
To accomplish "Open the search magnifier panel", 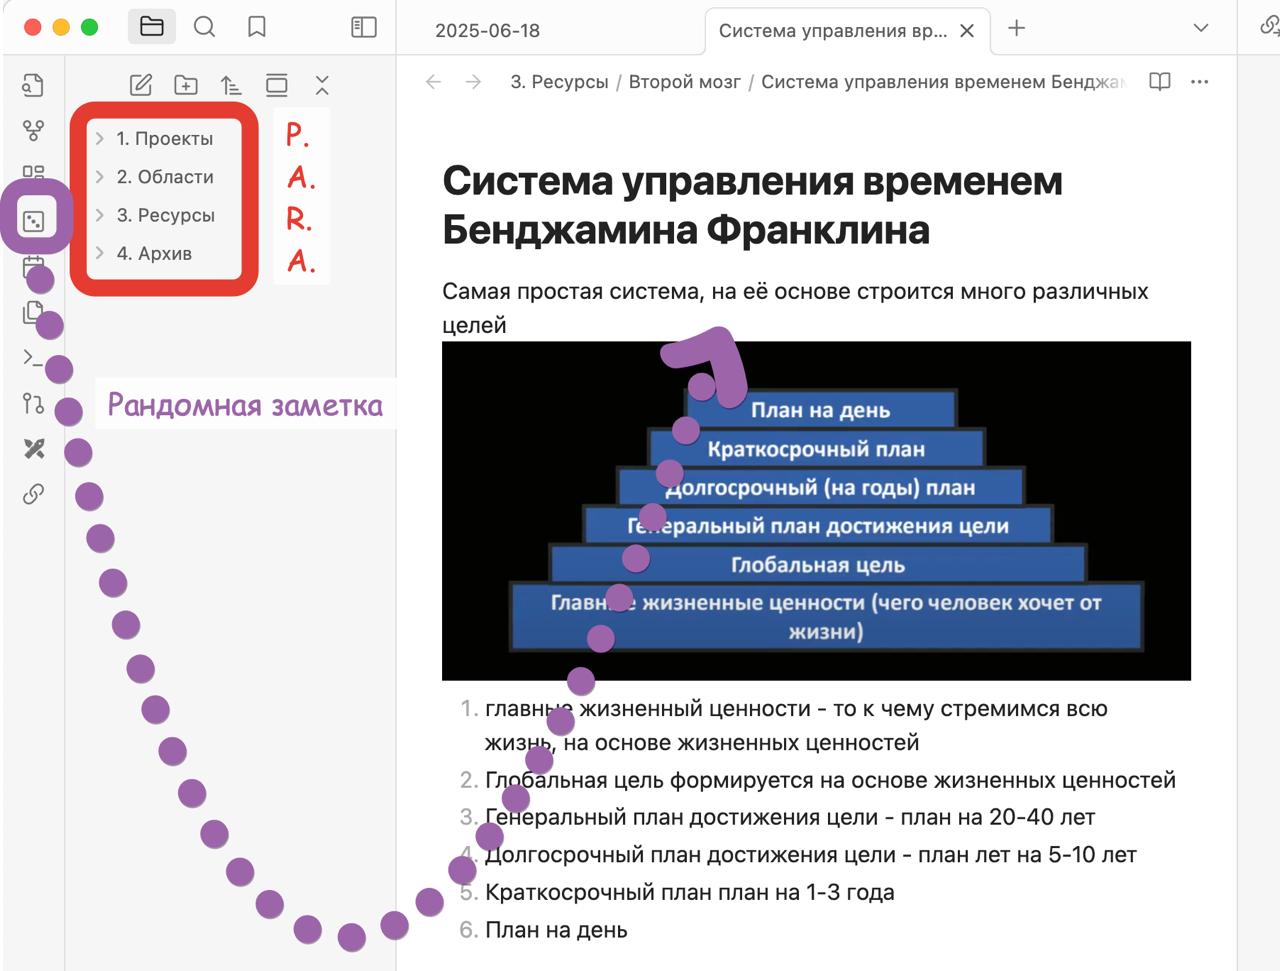I will pos(204,27).
